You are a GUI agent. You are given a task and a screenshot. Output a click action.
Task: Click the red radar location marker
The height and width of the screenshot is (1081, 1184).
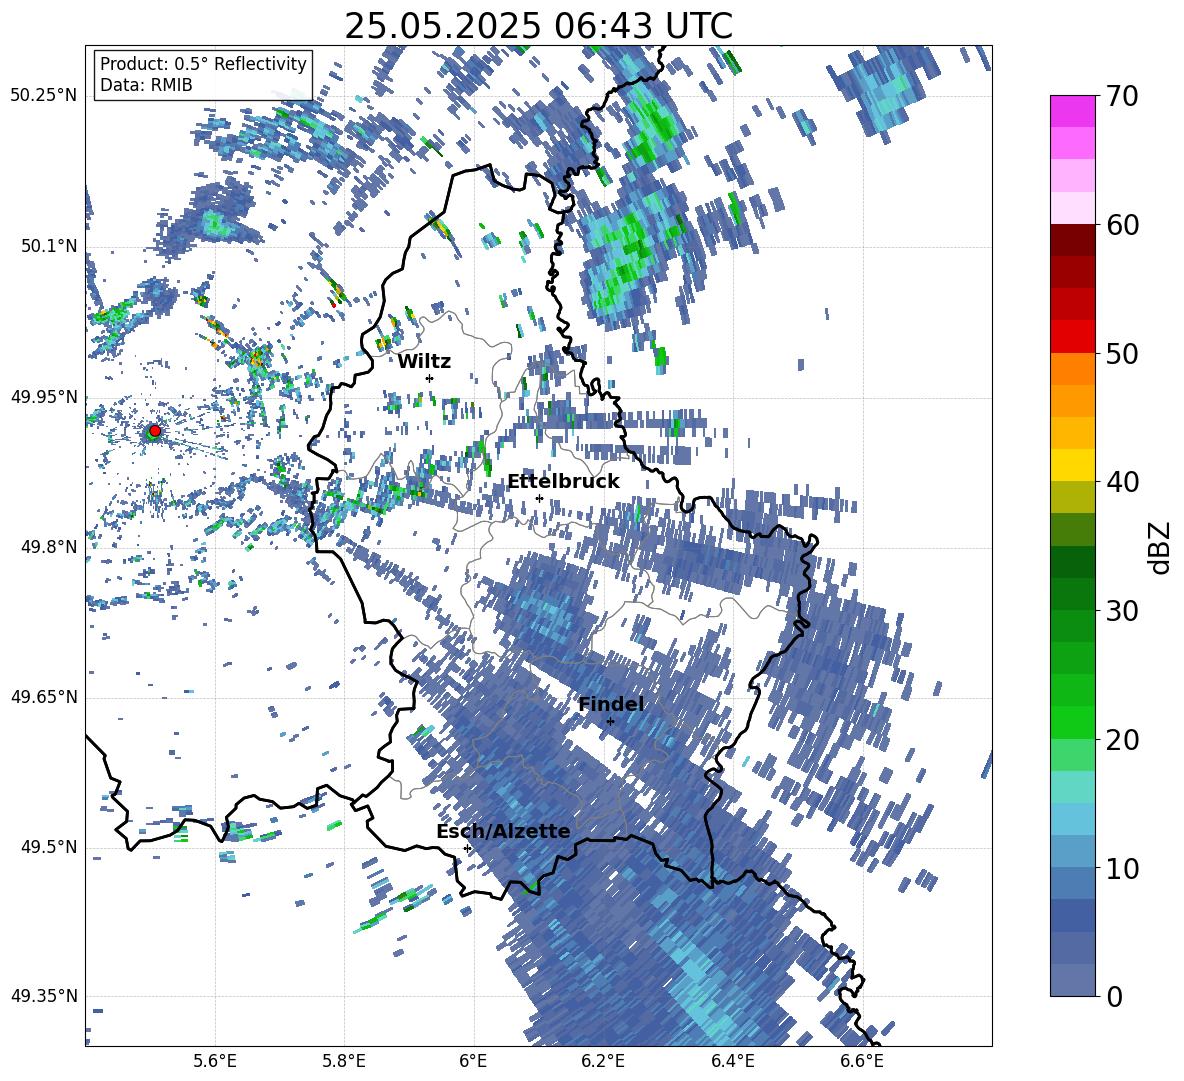tap(155, 431)
